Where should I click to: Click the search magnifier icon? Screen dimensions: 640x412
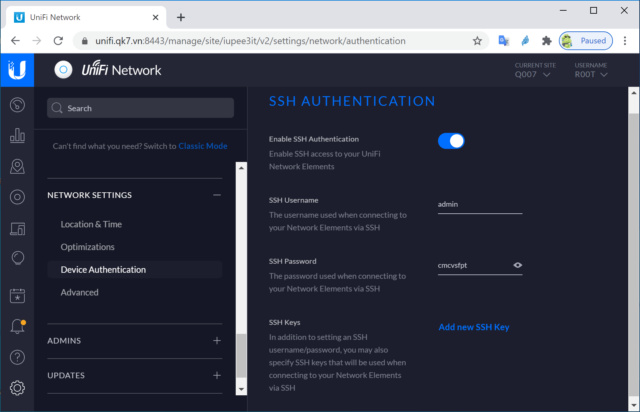(57, 108)
